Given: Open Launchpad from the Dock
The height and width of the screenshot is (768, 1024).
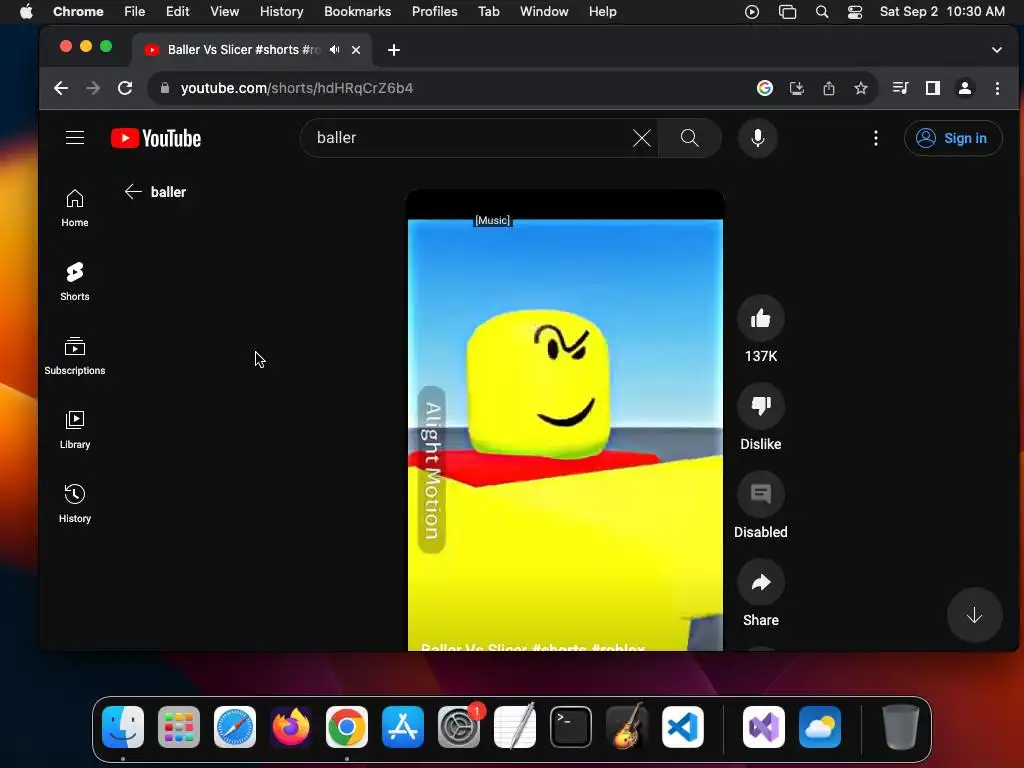Looking at the screenshot, I should (x=179, y=727).
